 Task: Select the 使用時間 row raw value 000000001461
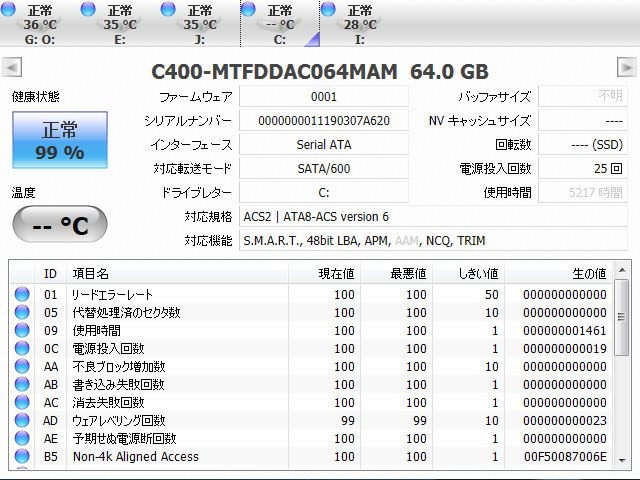click(565, 330)
